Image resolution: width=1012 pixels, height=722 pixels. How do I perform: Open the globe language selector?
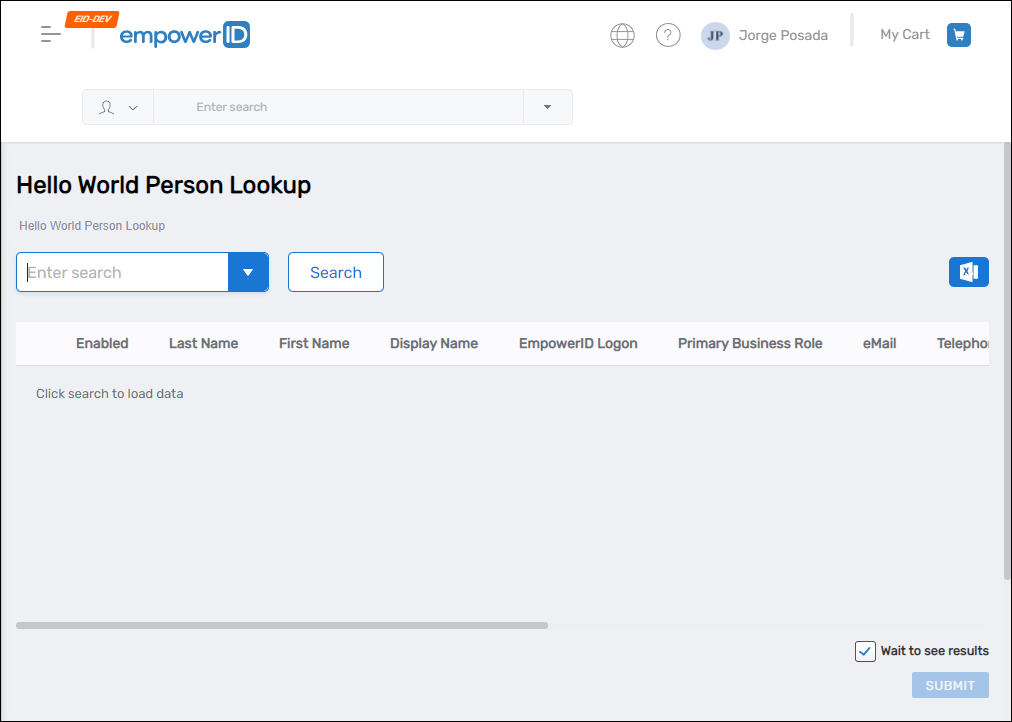point(622,34)
